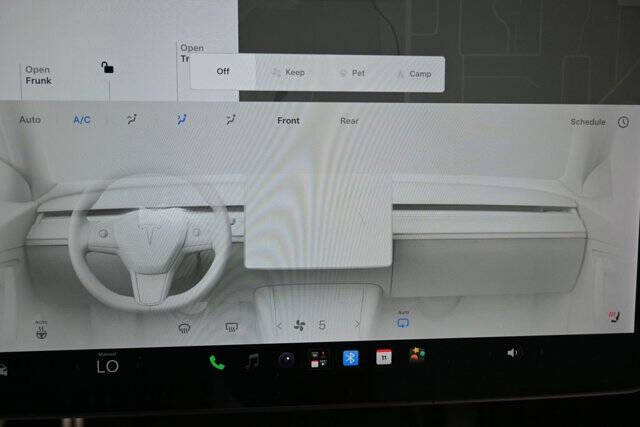Select feet-level airflow vent
This screenshot has width=640, height=427.
point(231,120)
